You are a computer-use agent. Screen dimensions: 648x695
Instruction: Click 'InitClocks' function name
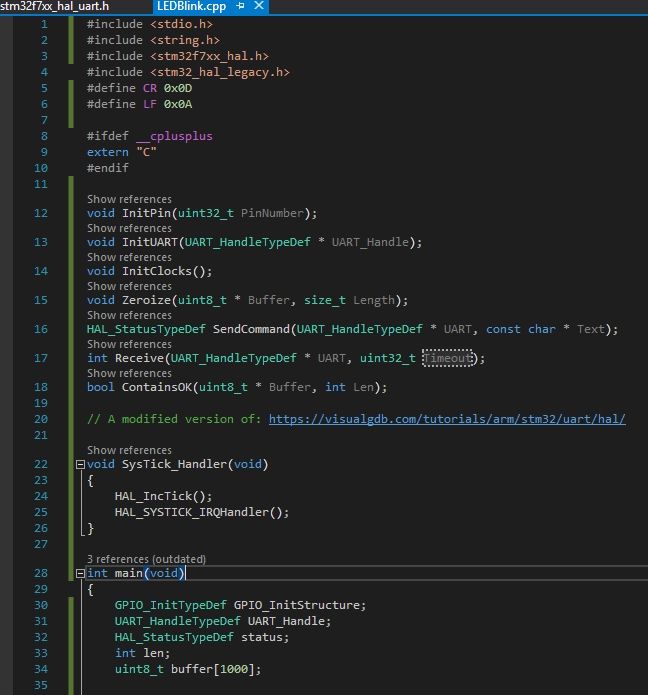[157, 271]
